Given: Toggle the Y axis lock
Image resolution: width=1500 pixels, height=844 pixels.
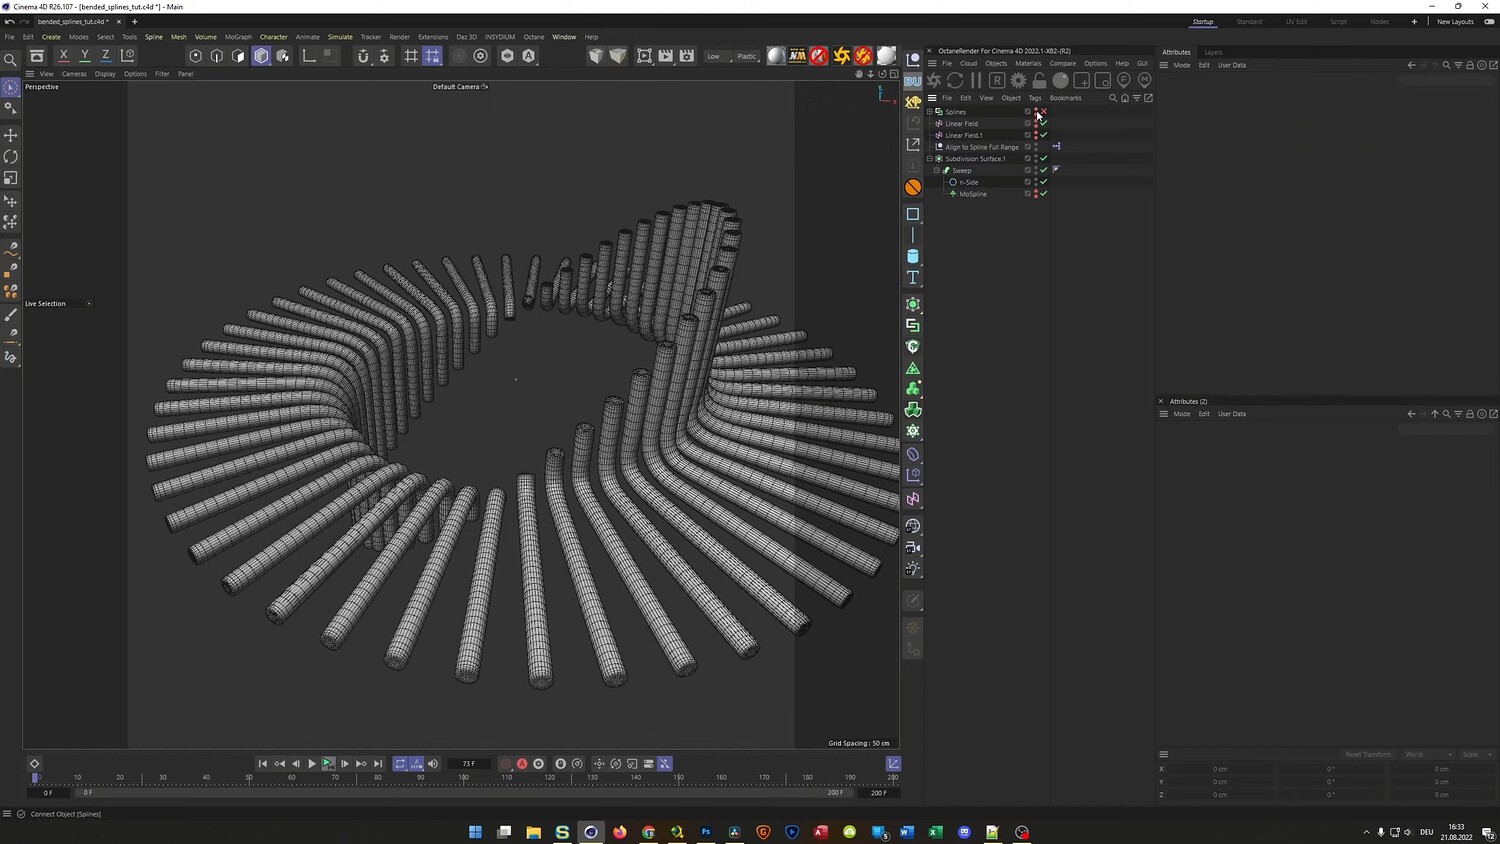Looking at the screenshot, I should pyautogui.click(x=85, y=56).
